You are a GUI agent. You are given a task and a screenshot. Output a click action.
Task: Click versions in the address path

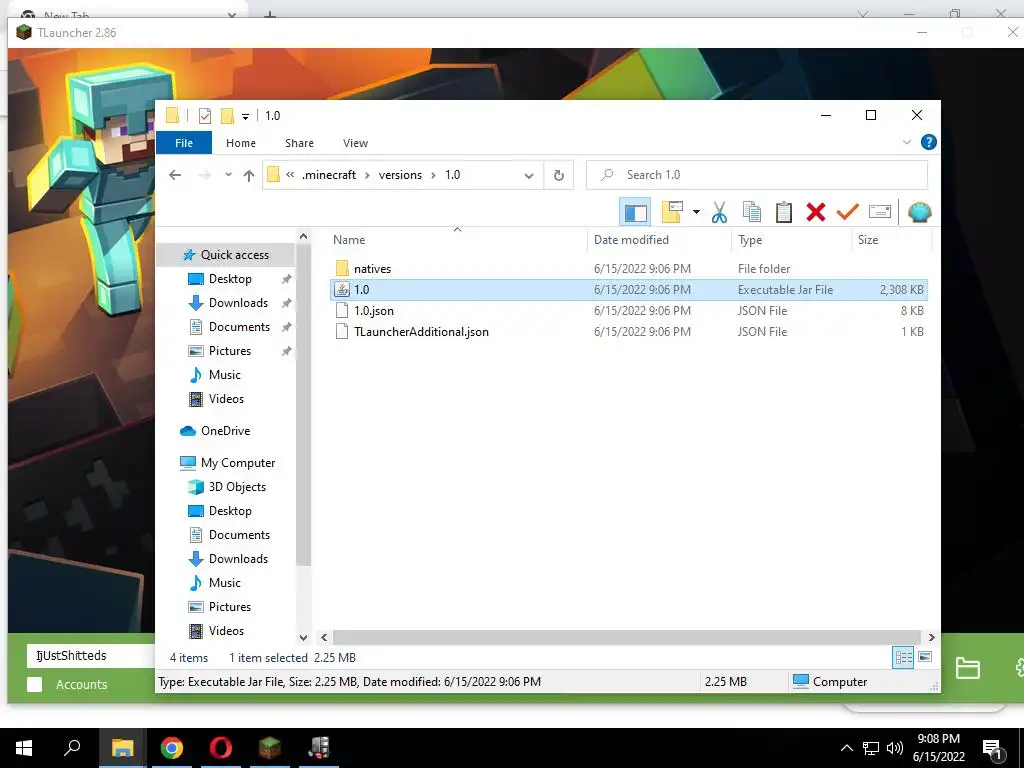(x=400, y=175)
